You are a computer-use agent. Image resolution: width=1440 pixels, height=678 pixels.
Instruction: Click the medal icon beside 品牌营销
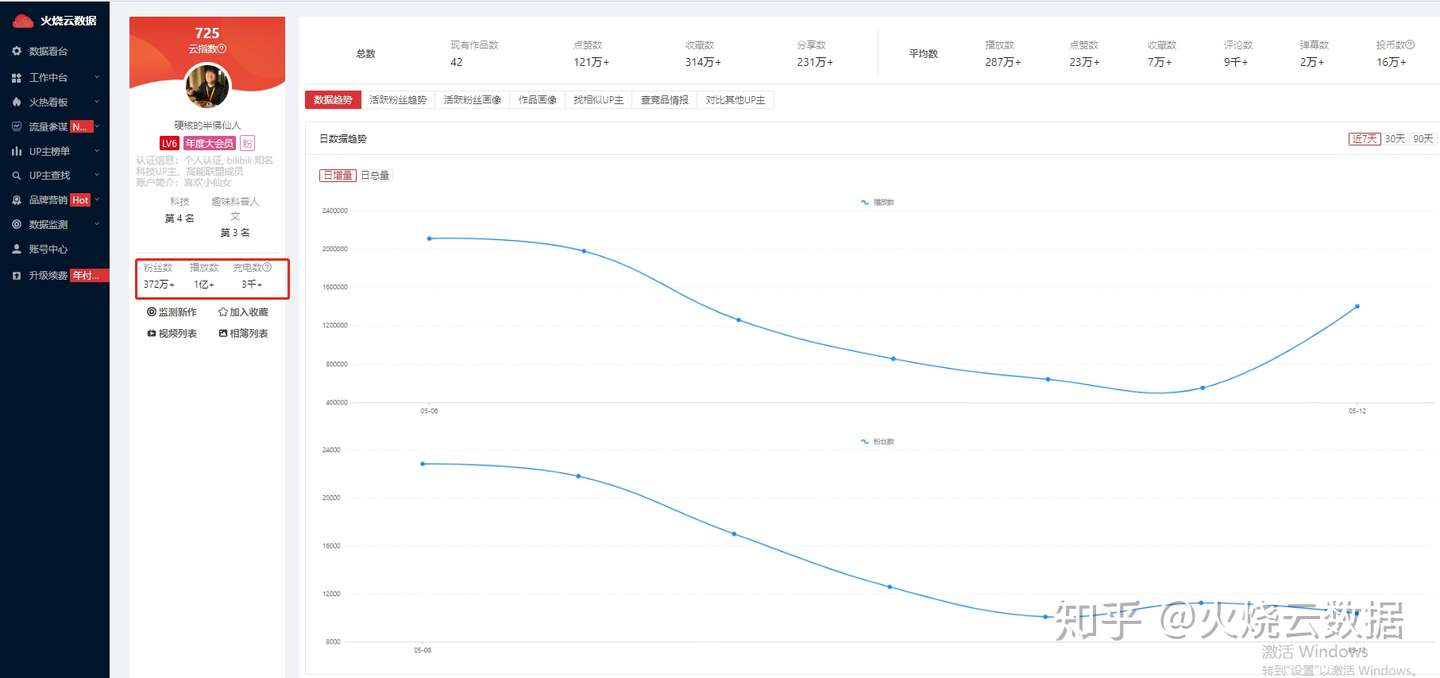tap(16, 200)
